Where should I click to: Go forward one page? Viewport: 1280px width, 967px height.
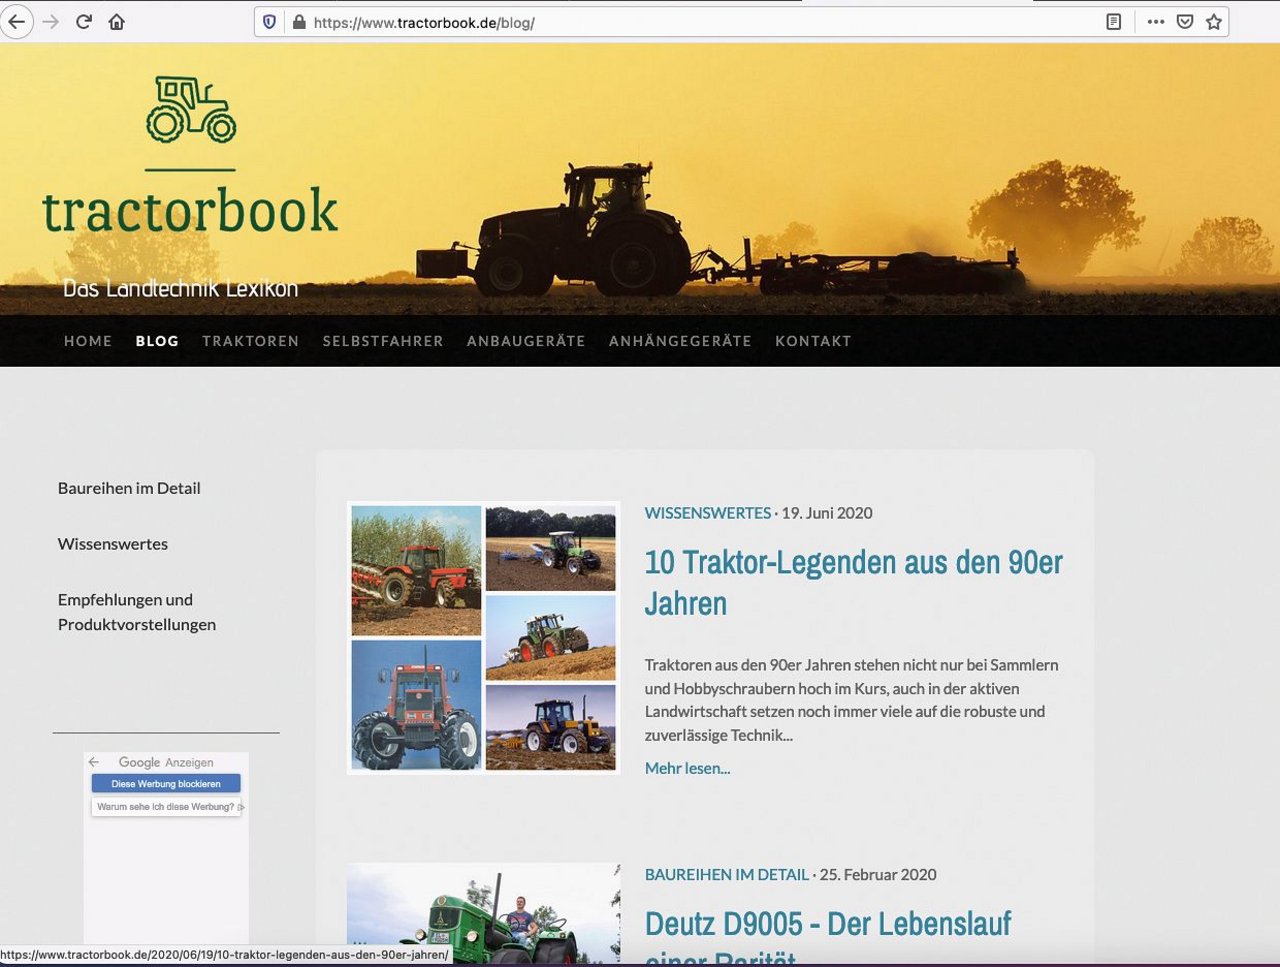point(50,22)
